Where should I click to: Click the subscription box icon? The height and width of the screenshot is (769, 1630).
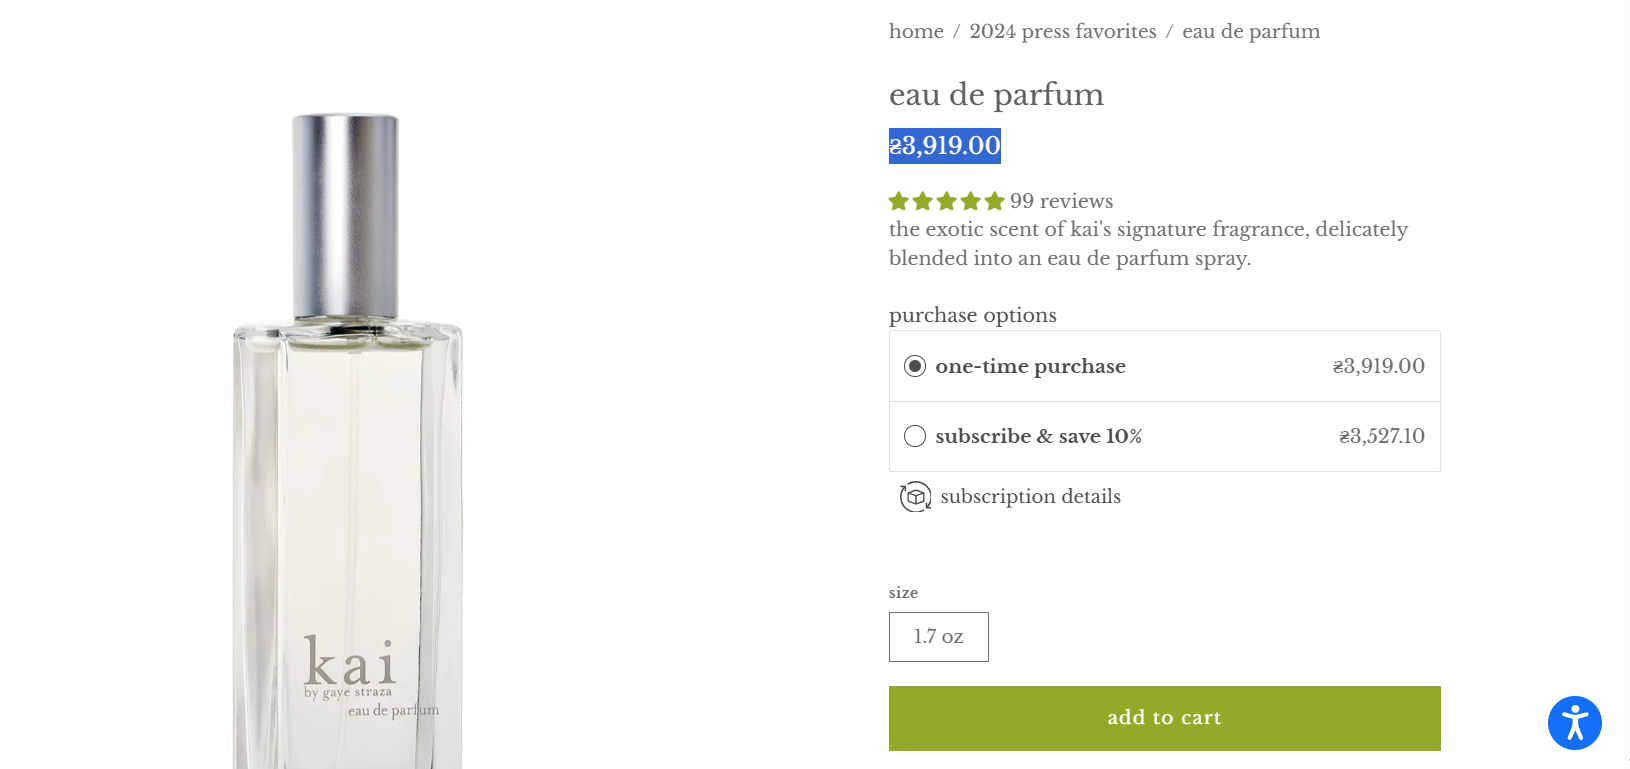pyautogui.click(x=915, y=497)
